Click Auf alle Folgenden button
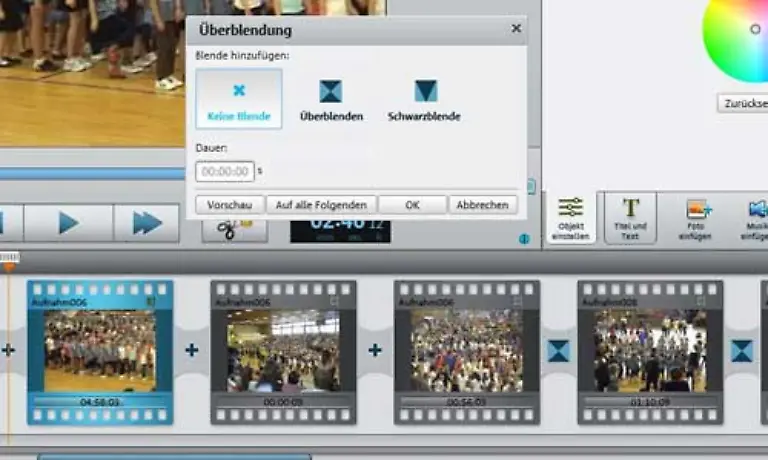 click(x=321, y=204)
